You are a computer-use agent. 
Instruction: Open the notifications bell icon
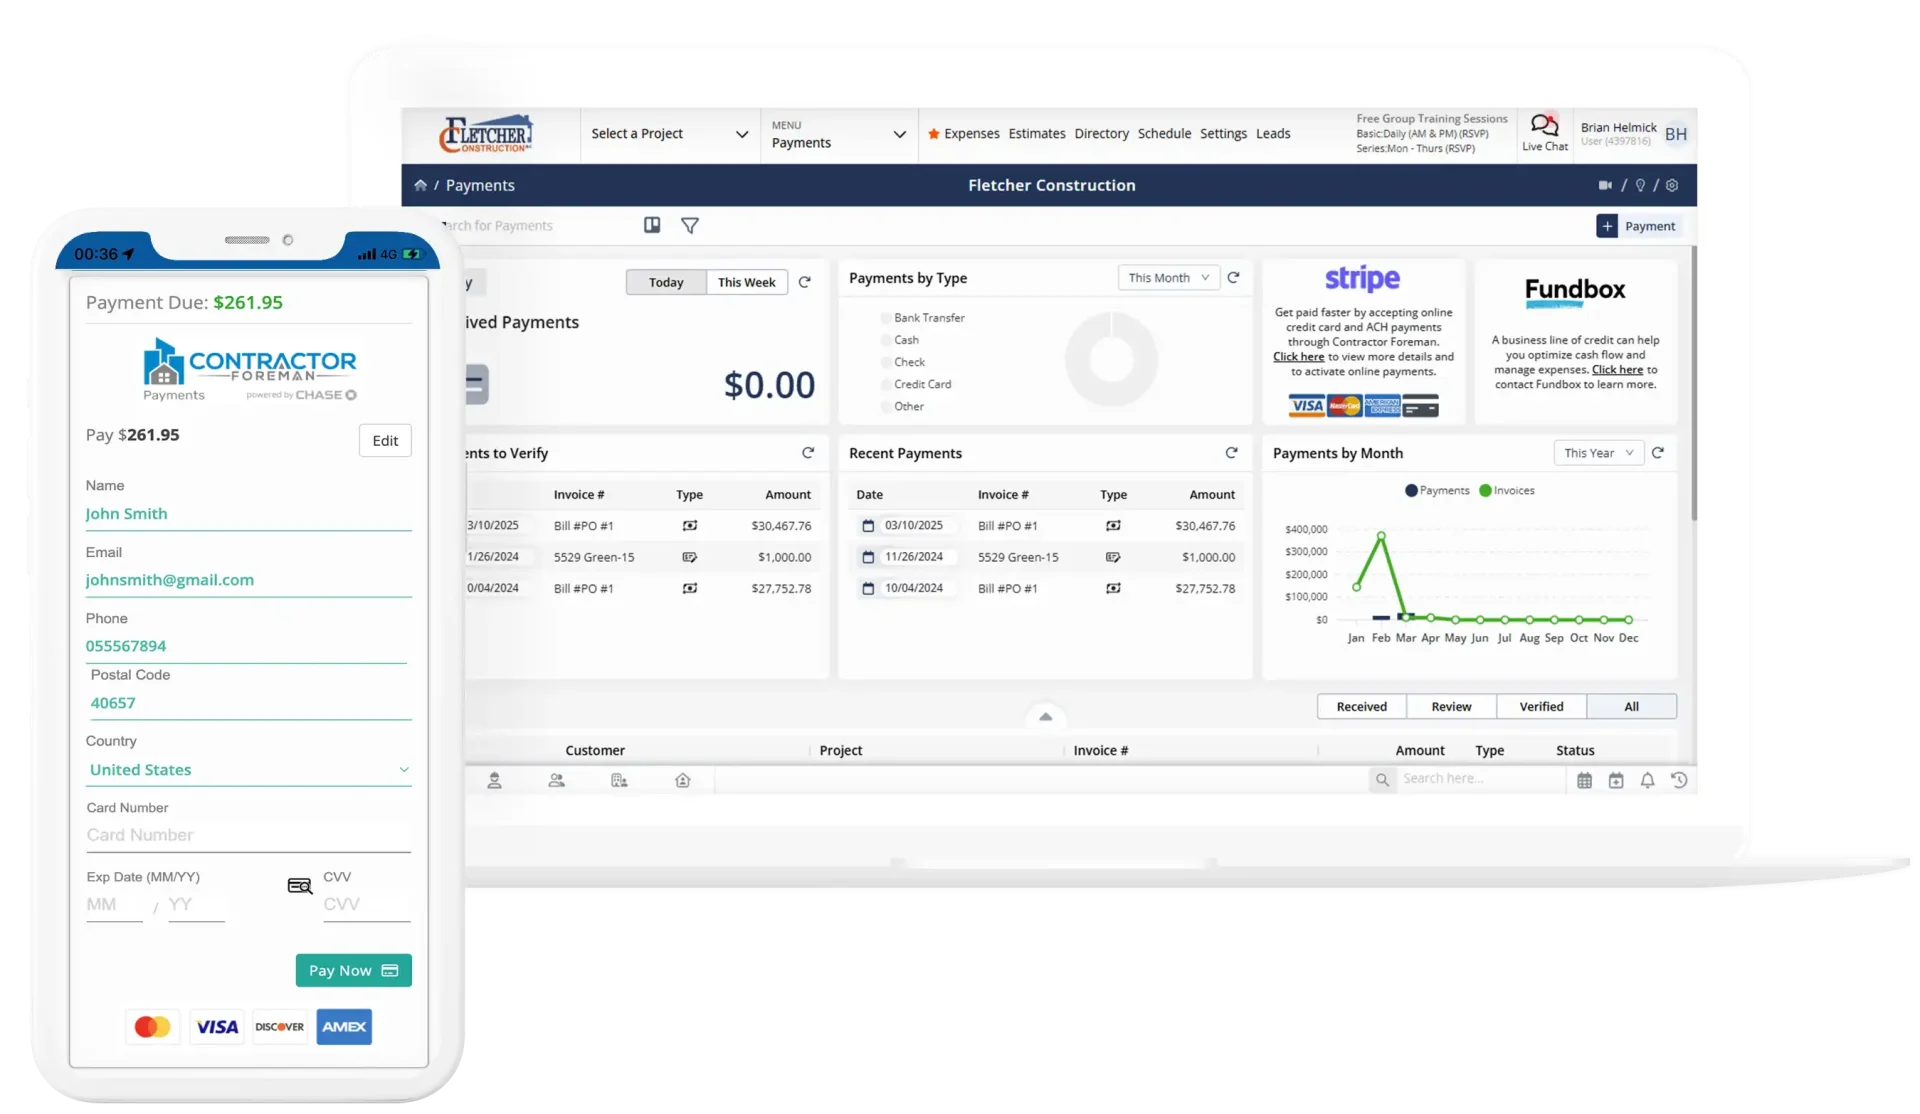tap(1647, 781)
